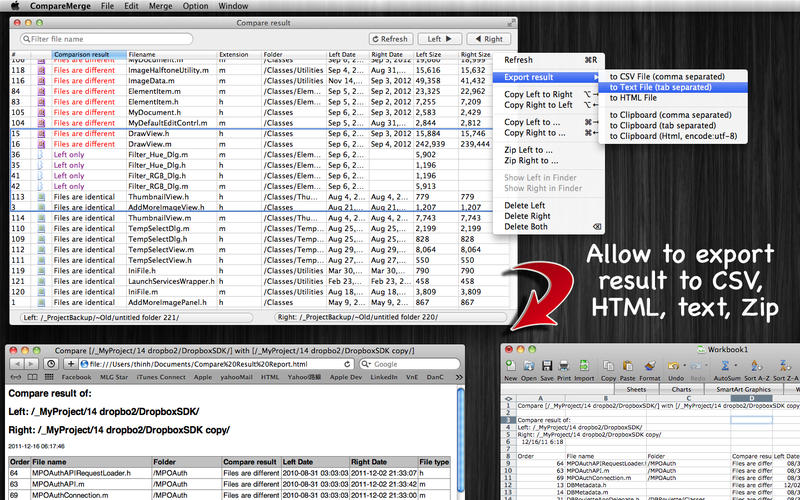Sort by the Filename column header
This screenshot has height=500, width=800.
click(x=171, y=54)
